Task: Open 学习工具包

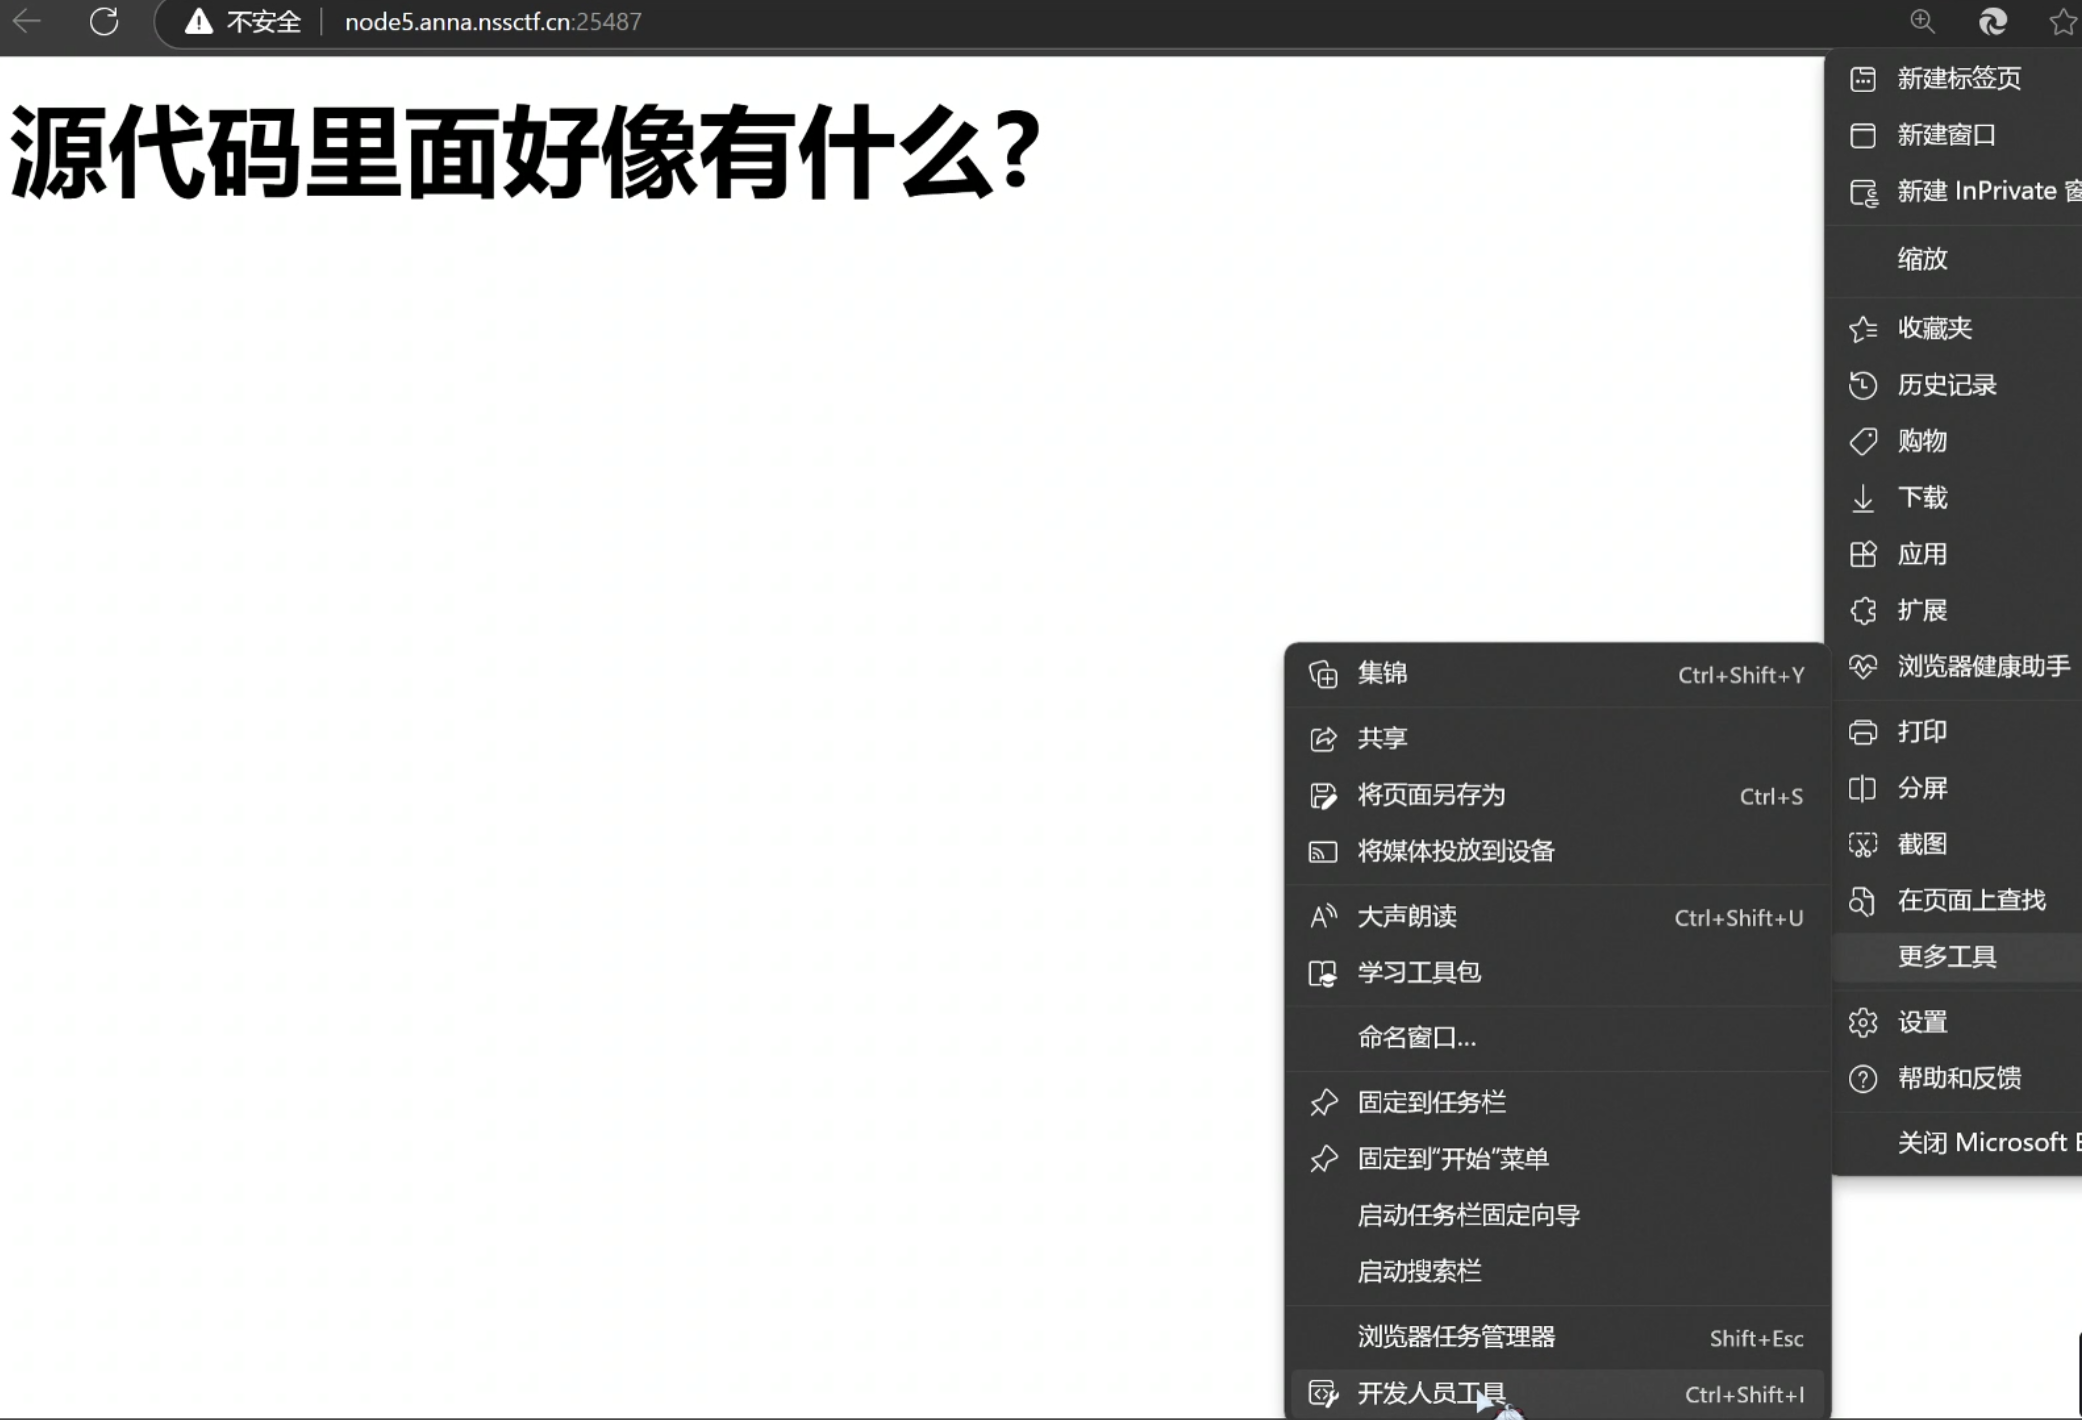Action: tap(1557, 973)
